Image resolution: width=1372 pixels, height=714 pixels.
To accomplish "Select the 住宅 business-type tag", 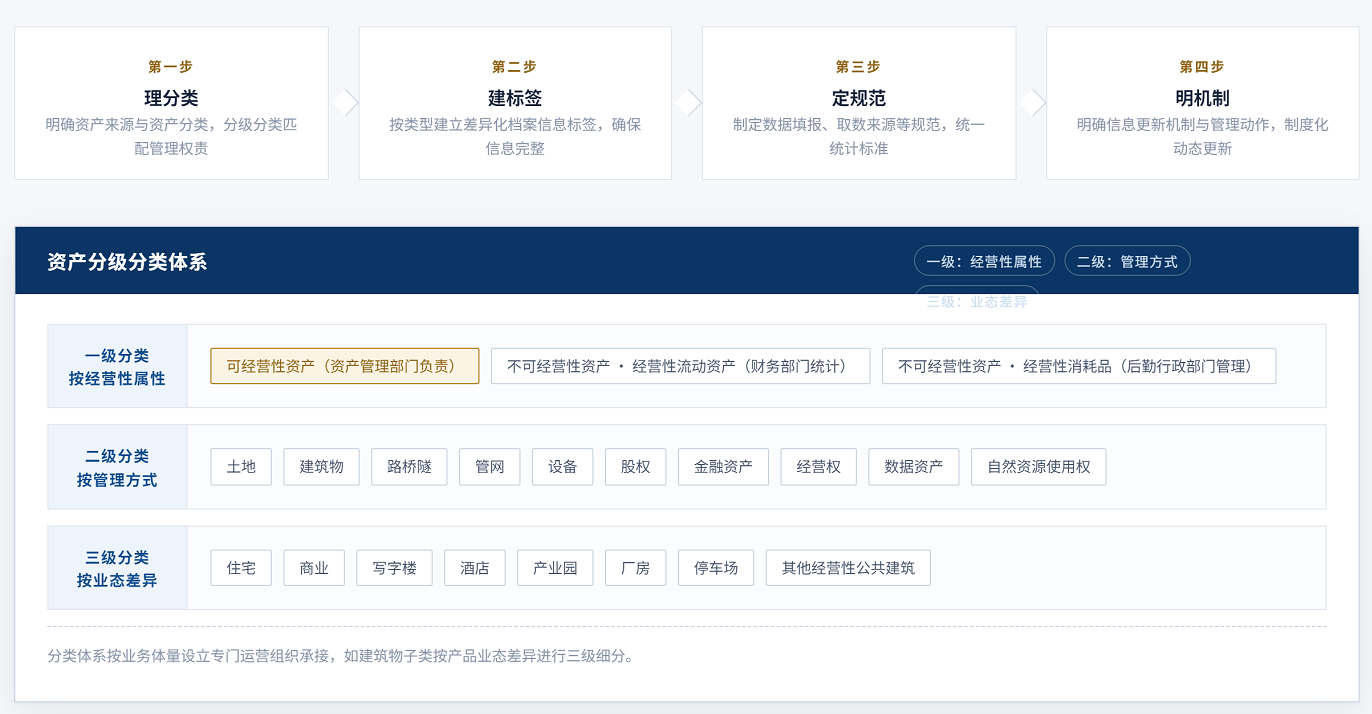I will (241, 568).
